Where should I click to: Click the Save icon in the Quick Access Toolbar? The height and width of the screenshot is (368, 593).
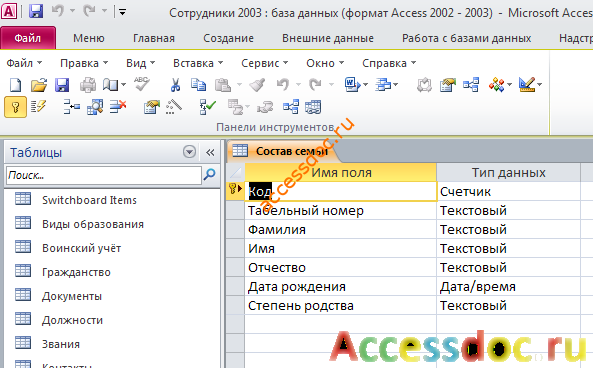click(x=36, y=11)
